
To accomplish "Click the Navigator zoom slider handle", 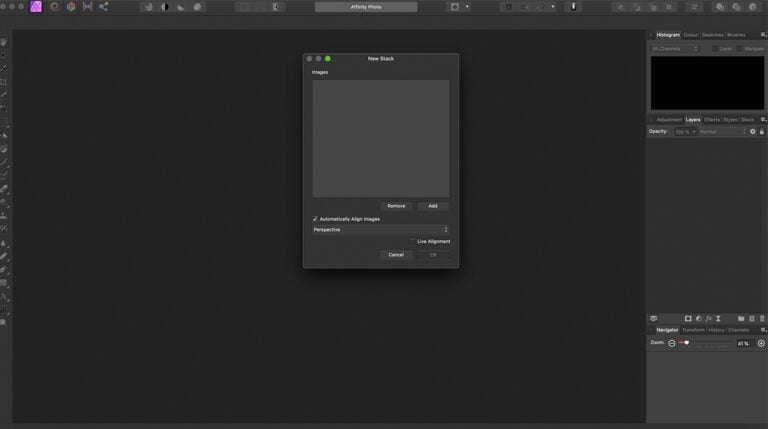I will 687,343.
